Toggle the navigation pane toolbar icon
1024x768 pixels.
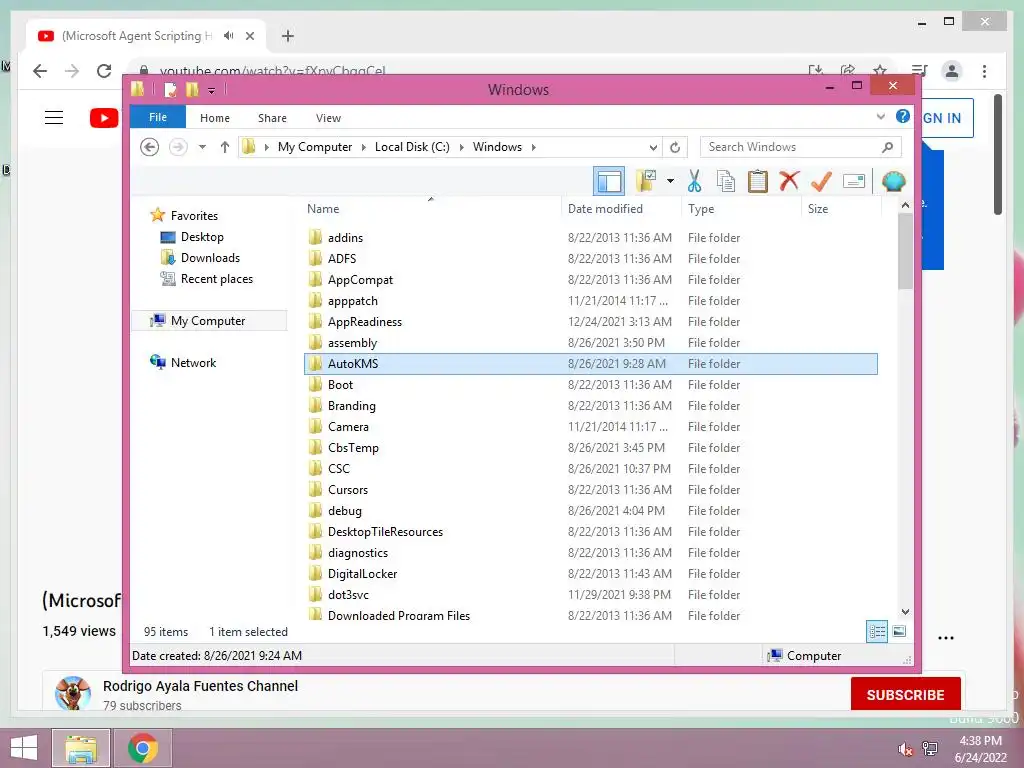pyautogui.click(x=609, y=182)
